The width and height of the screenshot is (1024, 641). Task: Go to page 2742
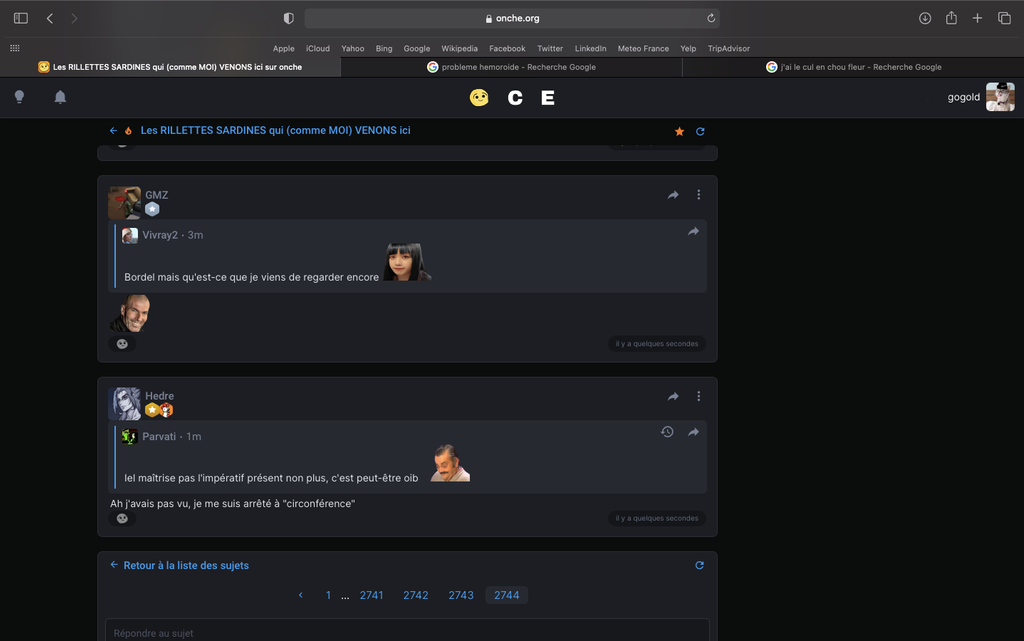click(x=415, y=595)
